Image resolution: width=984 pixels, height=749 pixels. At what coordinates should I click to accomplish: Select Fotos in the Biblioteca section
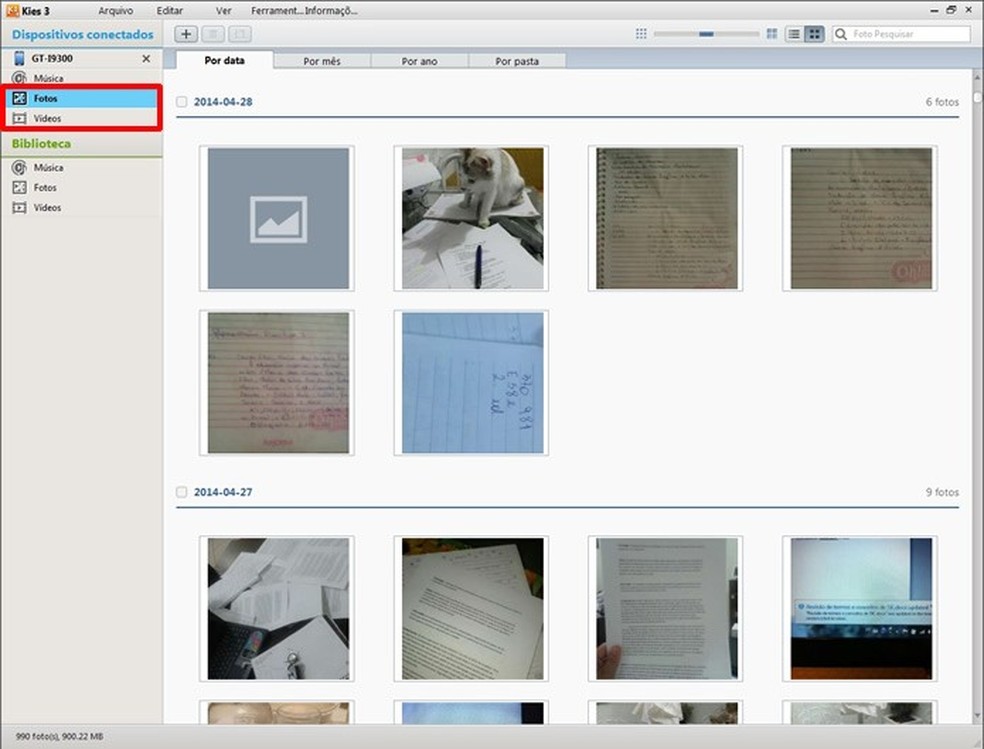tap(46, 187)
